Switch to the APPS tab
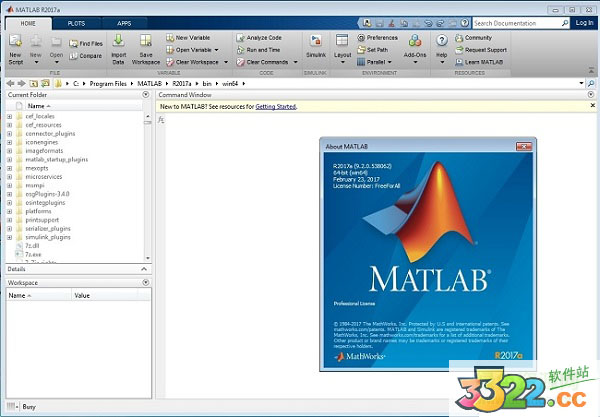600x417 pixels. click(x=124, y=24)
